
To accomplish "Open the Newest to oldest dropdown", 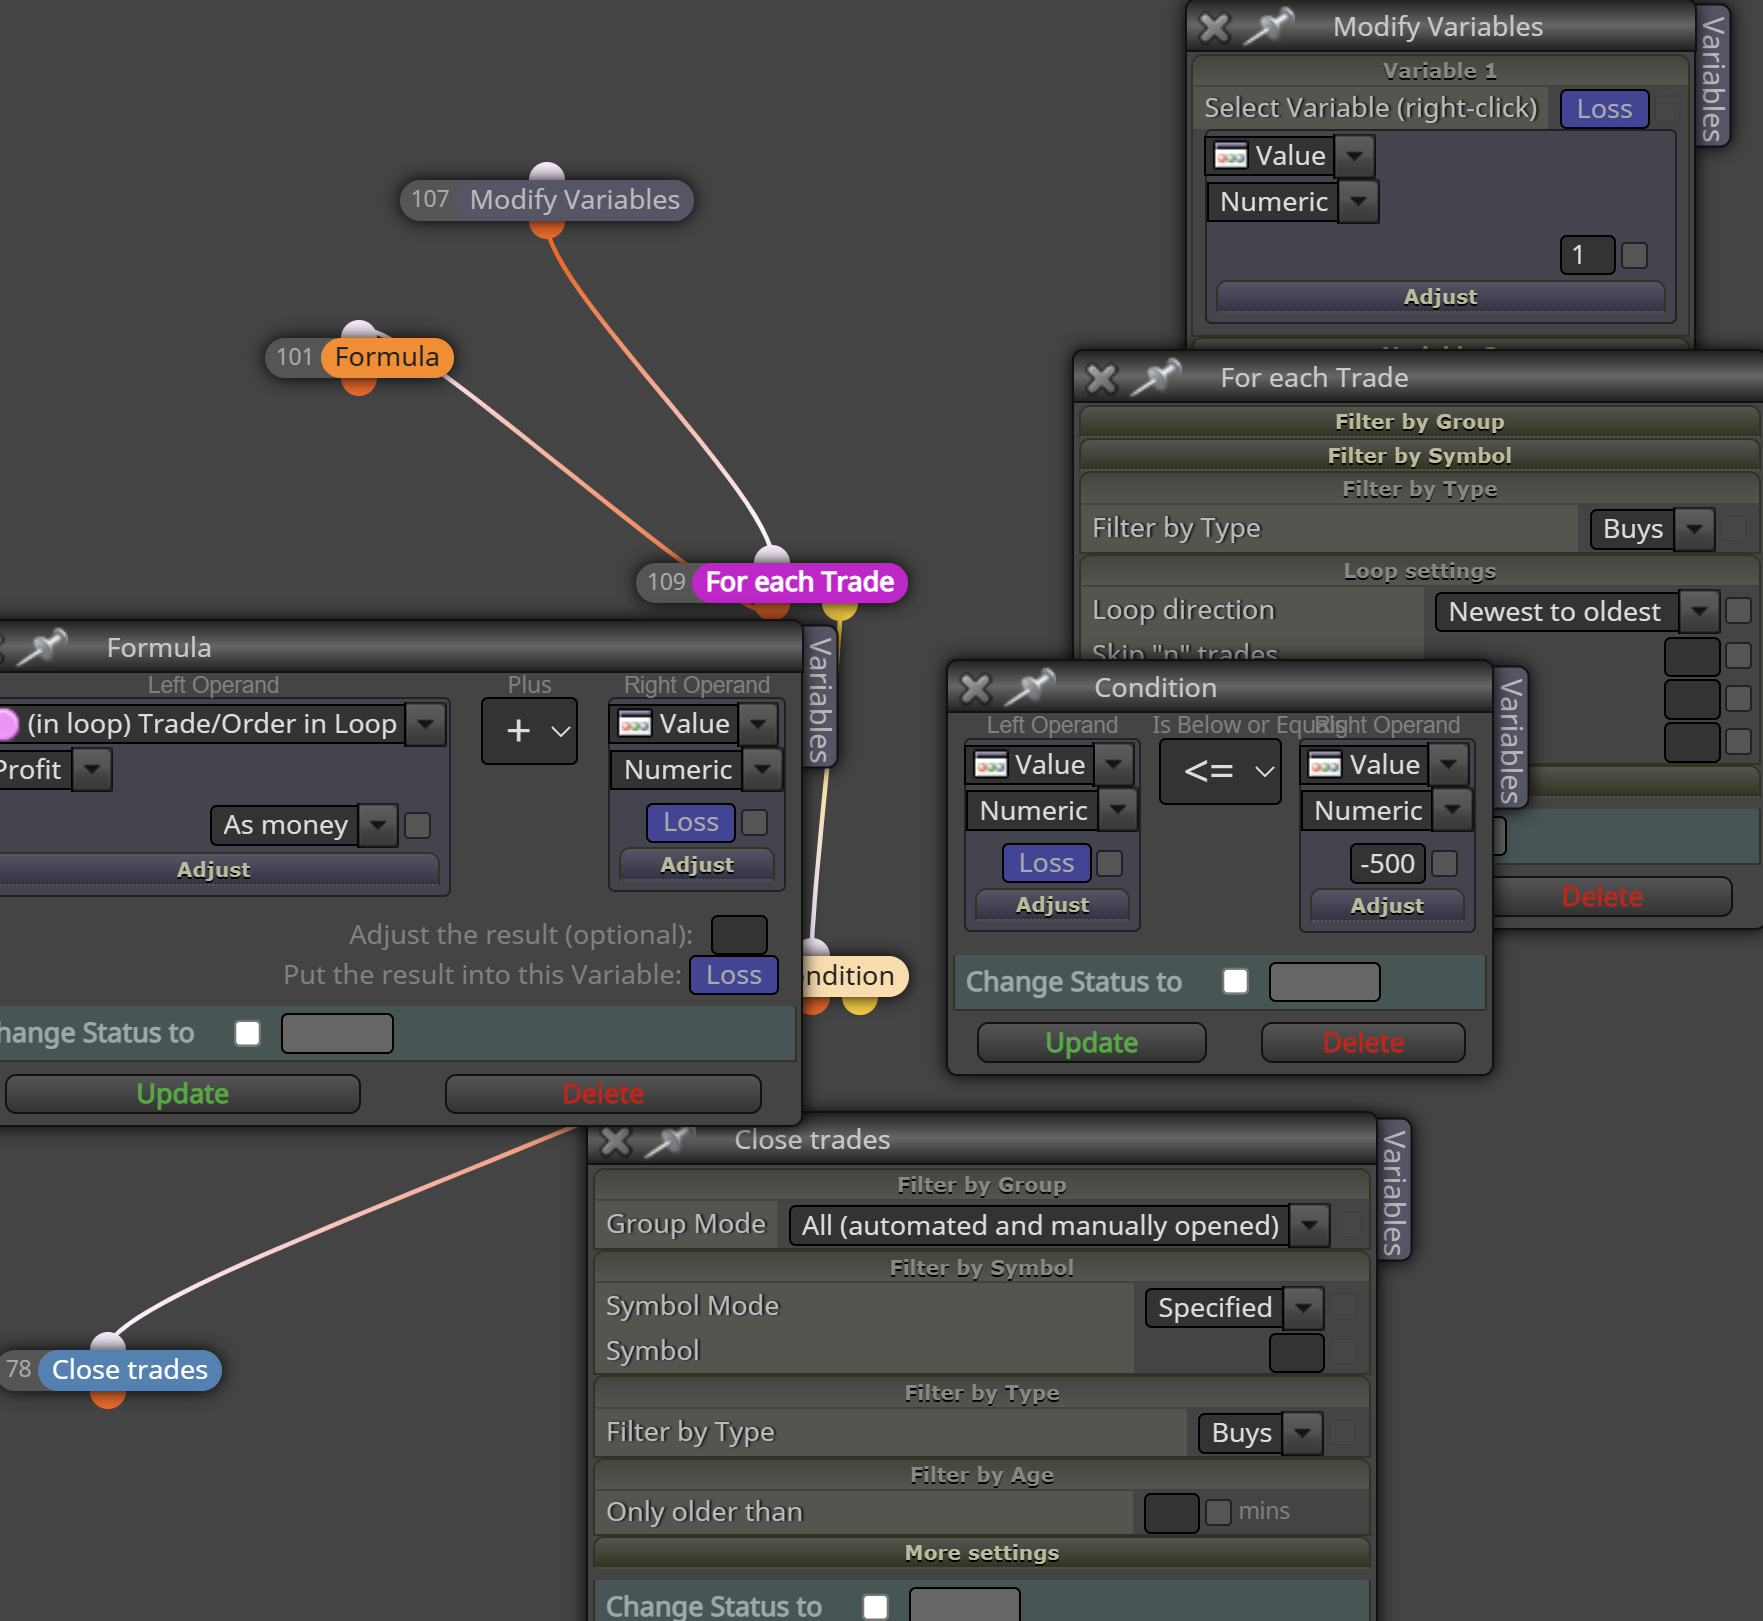I will [1699, 611].
